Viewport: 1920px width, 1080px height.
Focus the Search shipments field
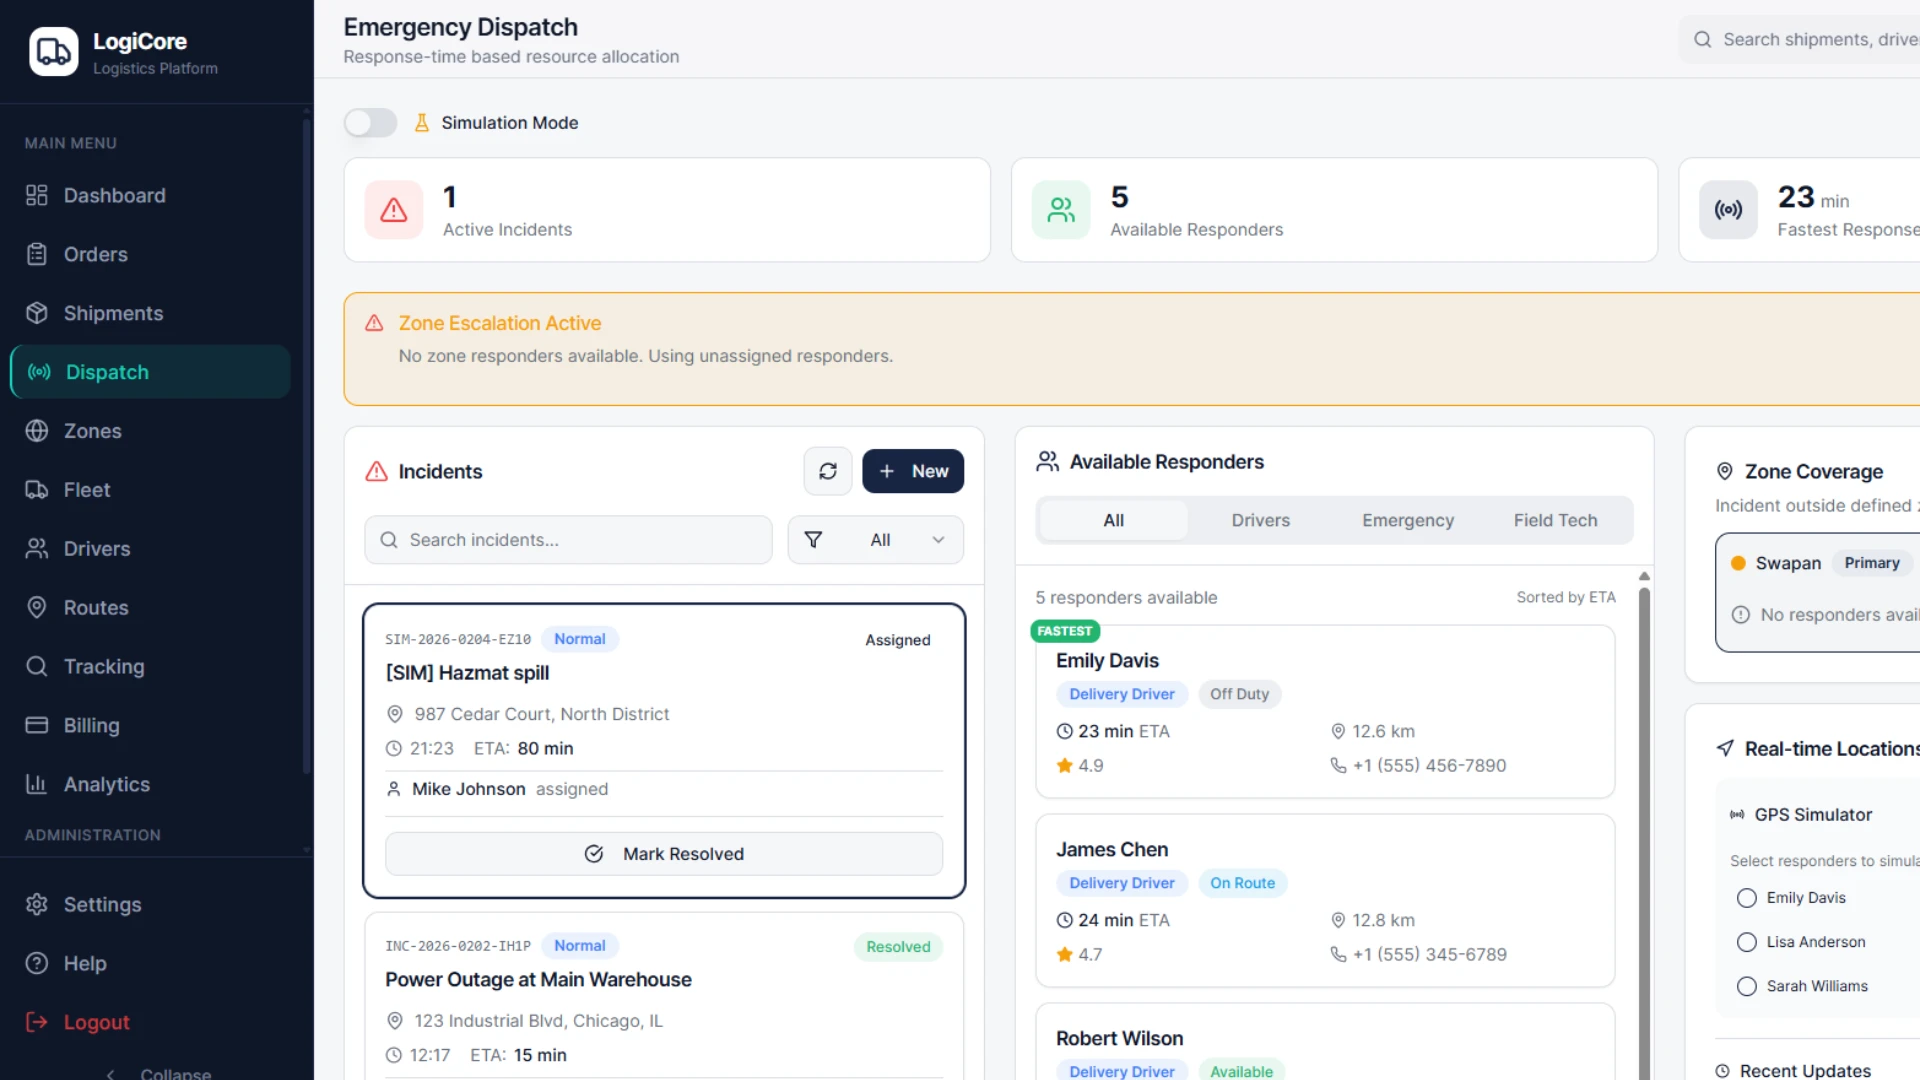click(x=1800, y=39)
